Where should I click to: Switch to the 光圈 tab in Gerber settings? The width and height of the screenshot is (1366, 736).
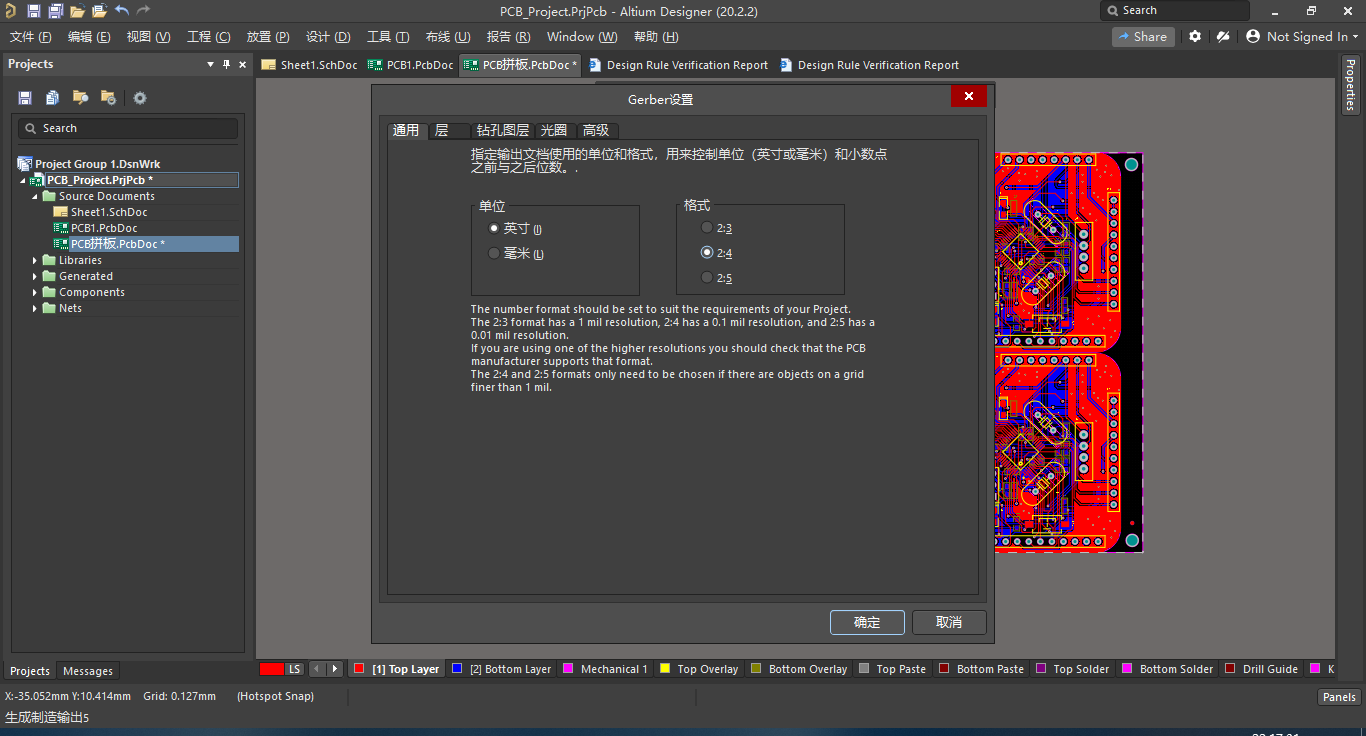[554, 130]
